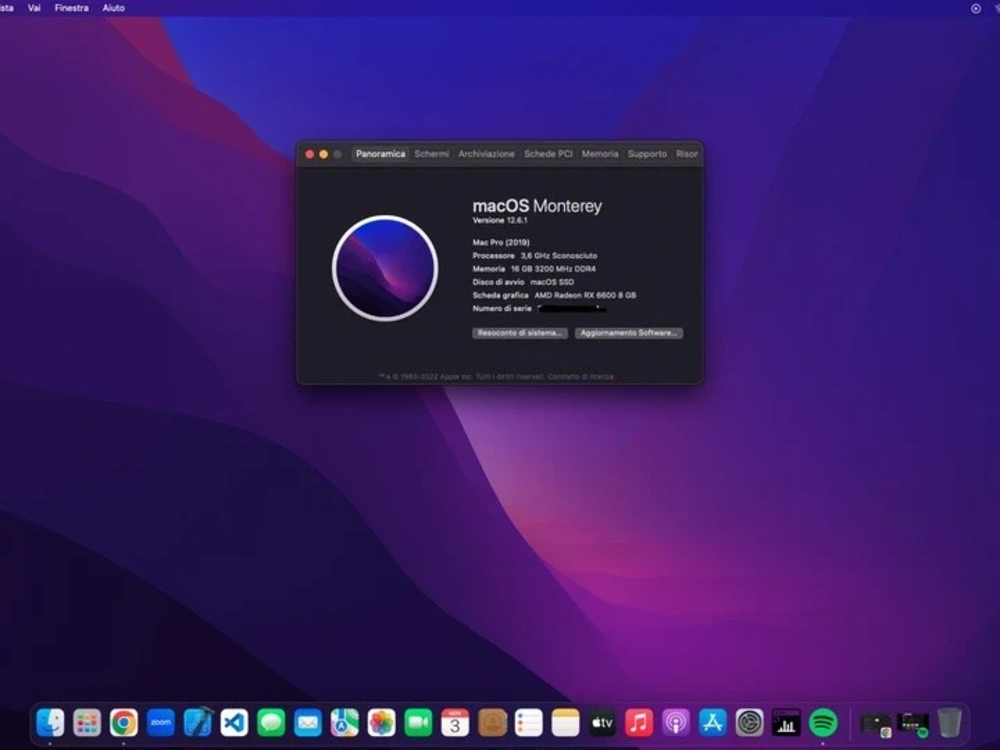The width and height of the screenshot is (1000, 750).
Task: Open the Photos app icon
Action: (x=381, y=723)
